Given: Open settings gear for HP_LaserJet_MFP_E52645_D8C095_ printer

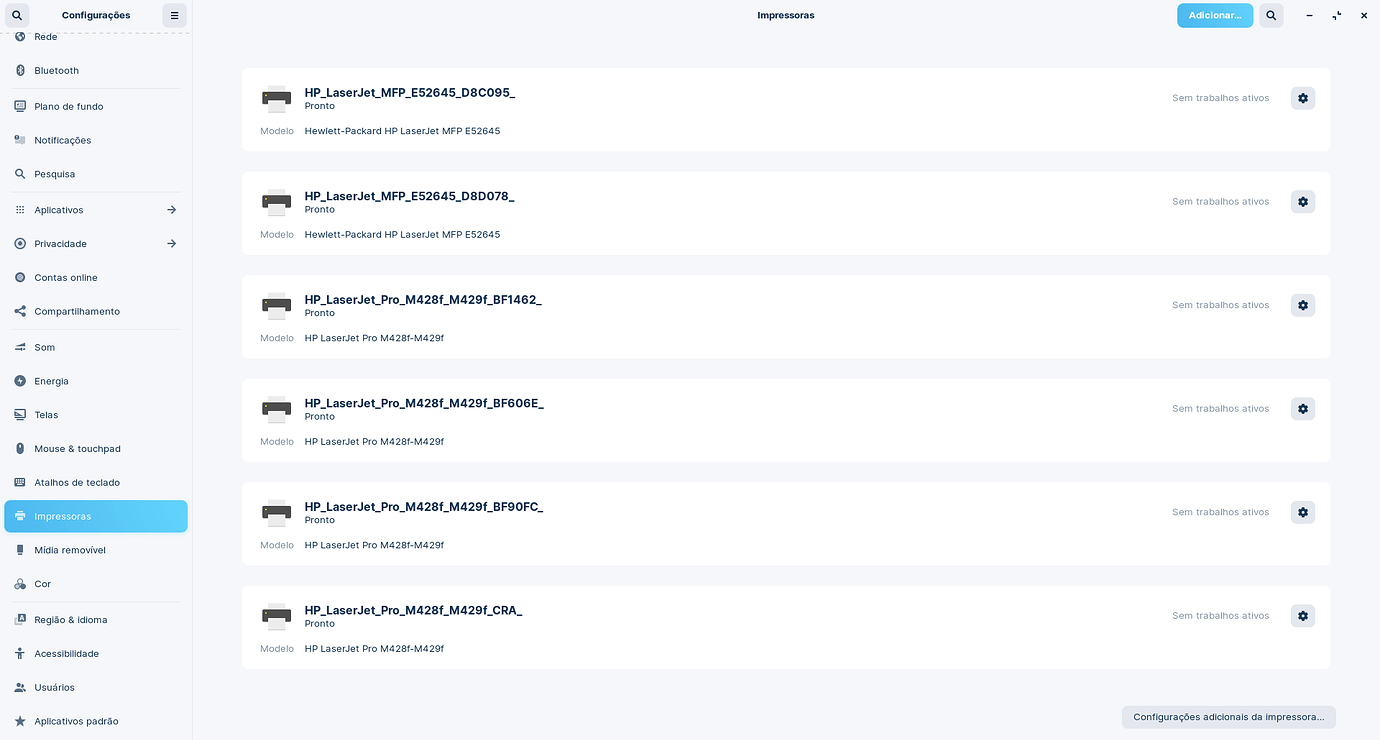Looking at the screenshot, I should pyautogui.click(x=1302, y=98).
